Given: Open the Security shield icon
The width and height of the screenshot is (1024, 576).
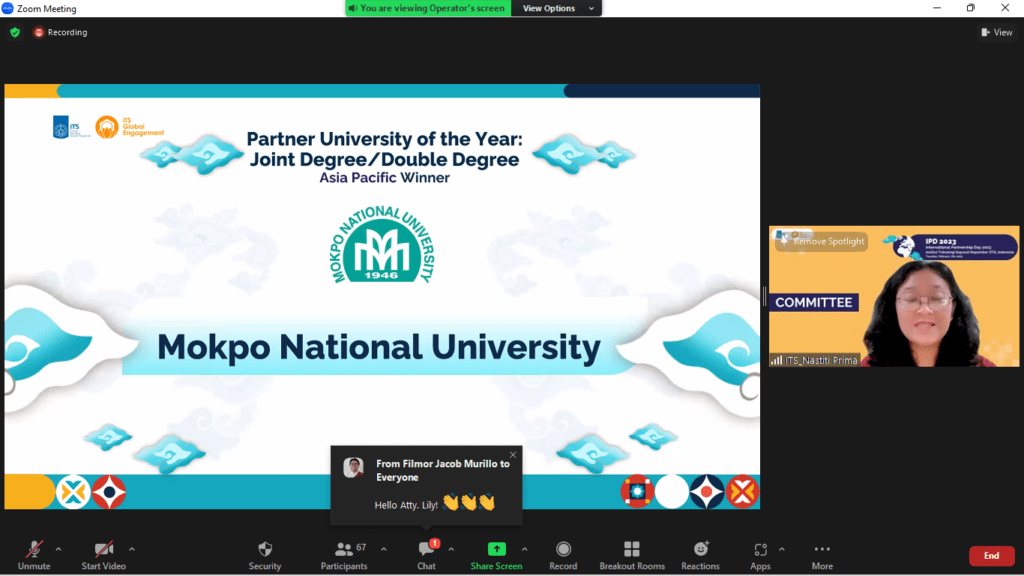Looking at the screenshot, I should tap(265, 549).
